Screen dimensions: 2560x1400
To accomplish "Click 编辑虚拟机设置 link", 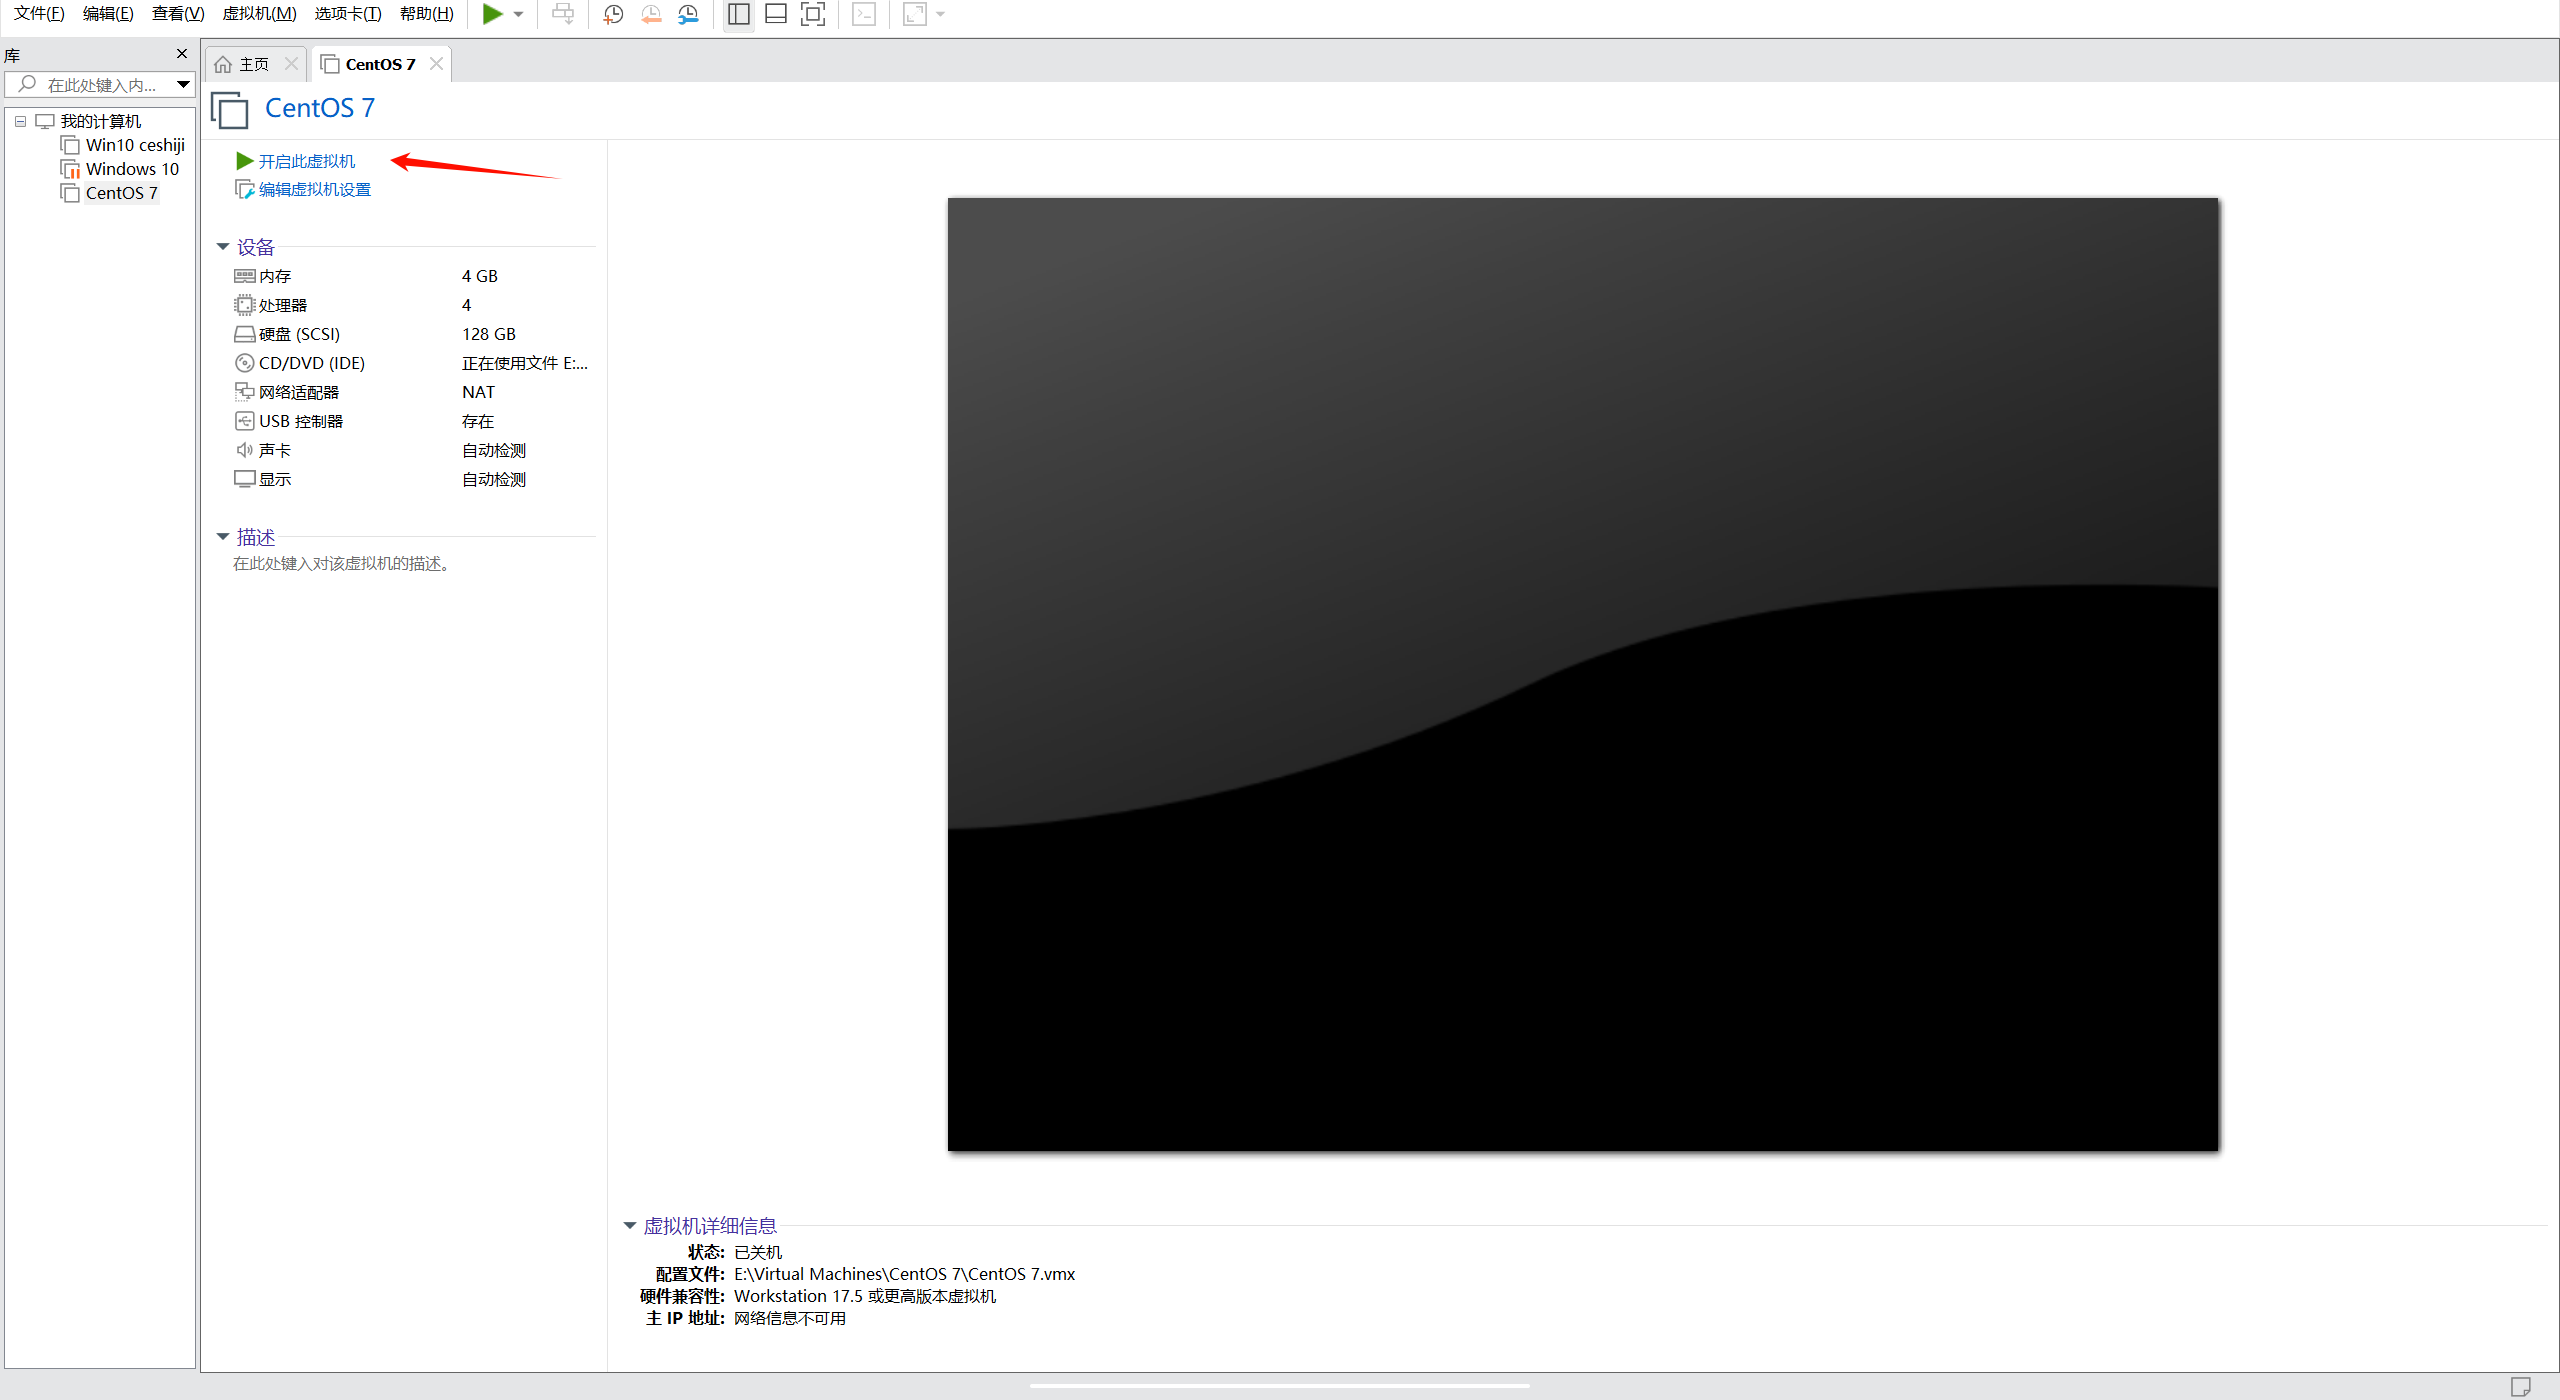I will click(314, 190).
